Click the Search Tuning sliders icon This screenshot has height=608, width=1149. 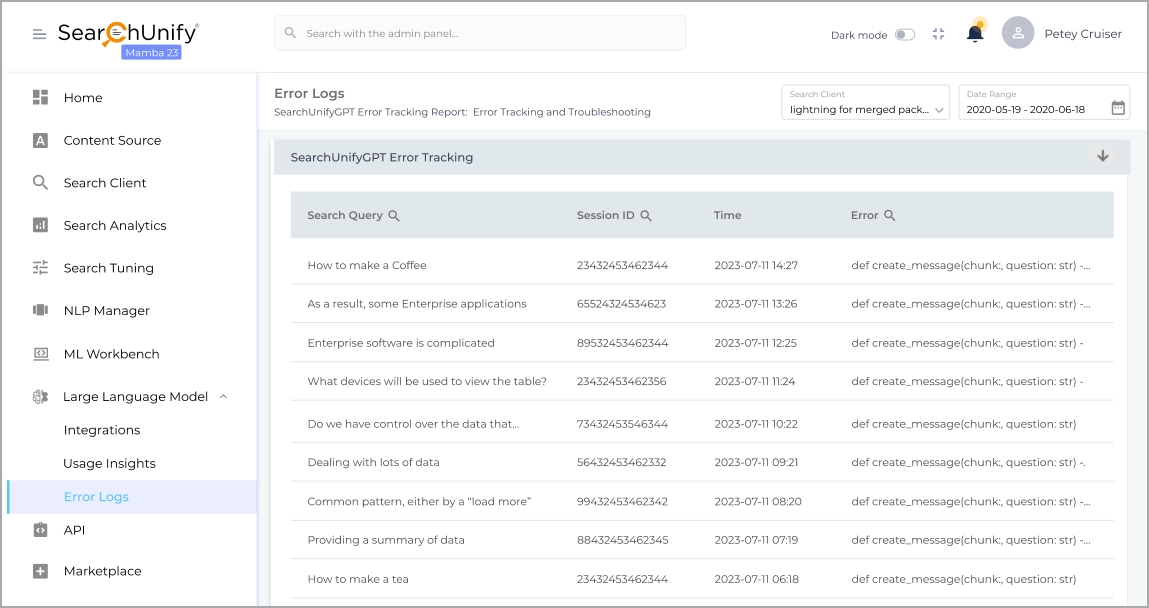(40, 267)
